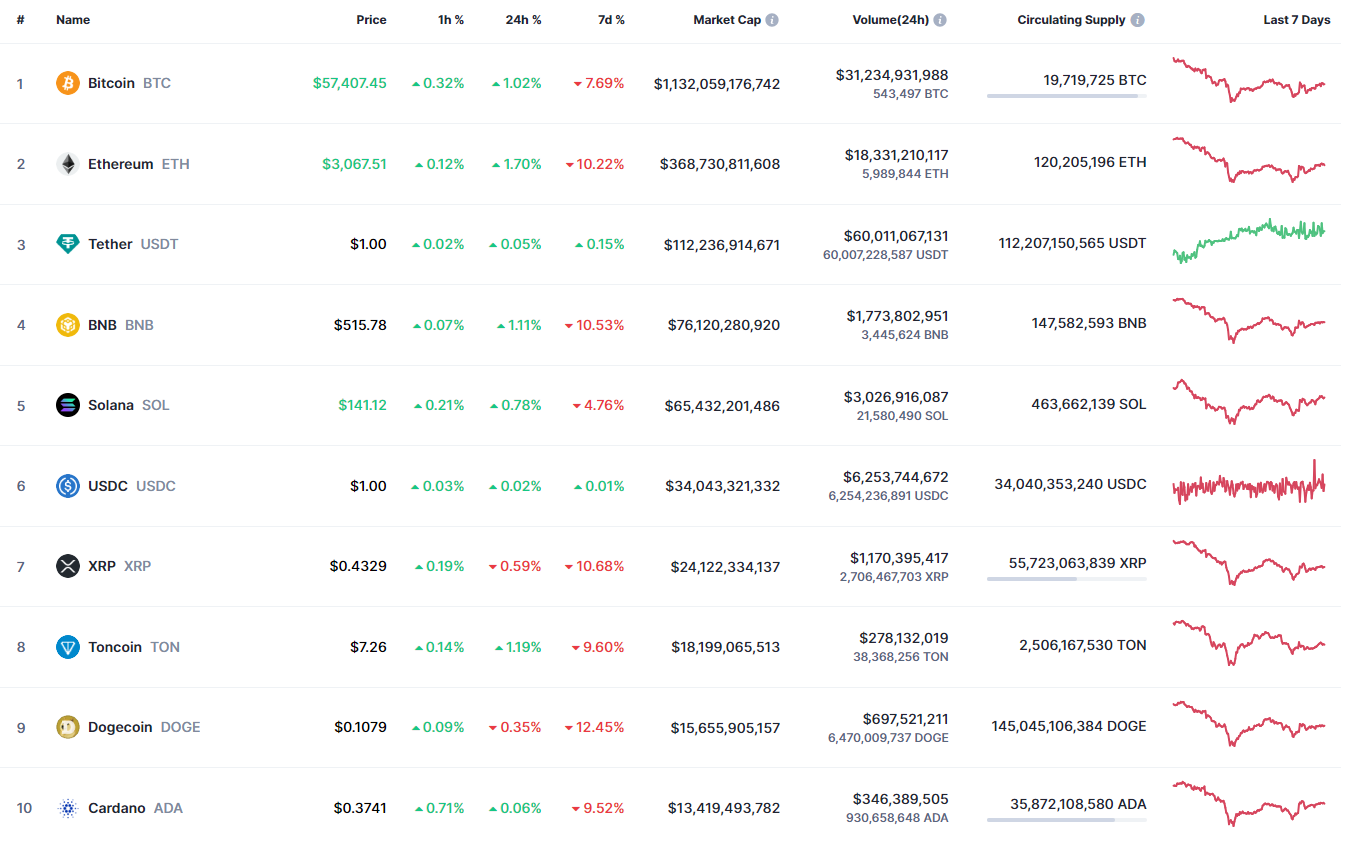Viewport: 1353px width, 845px height.
Task: Click the Bitcoin coin logo icon
Action: point(68,83)
